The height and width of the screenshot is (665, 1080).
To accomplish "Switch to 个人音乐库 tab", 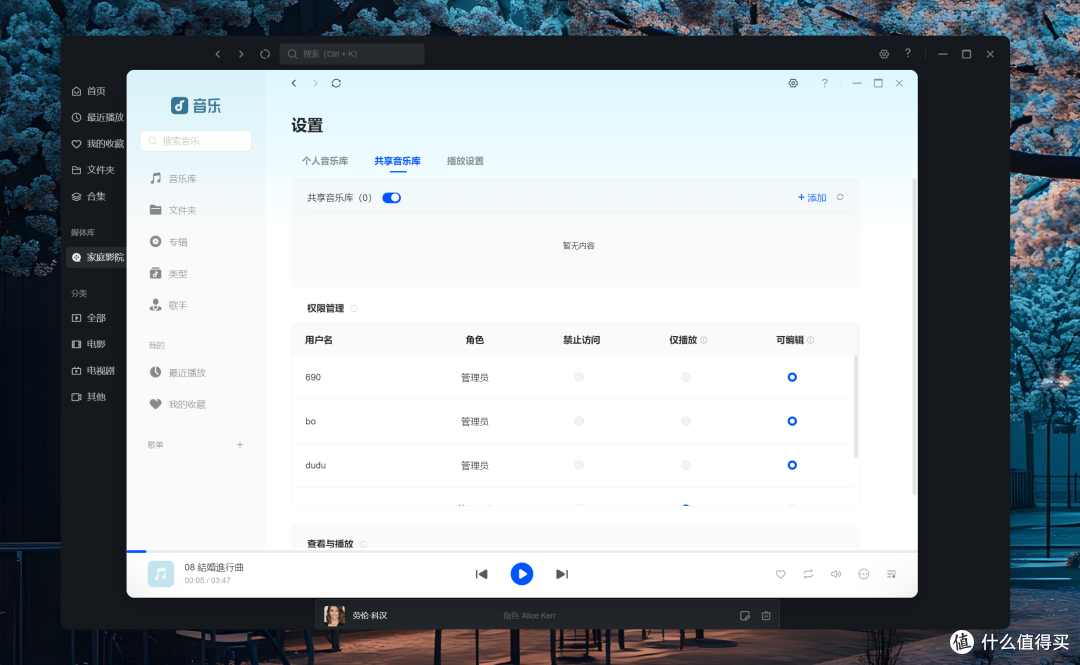I will 325,161.
